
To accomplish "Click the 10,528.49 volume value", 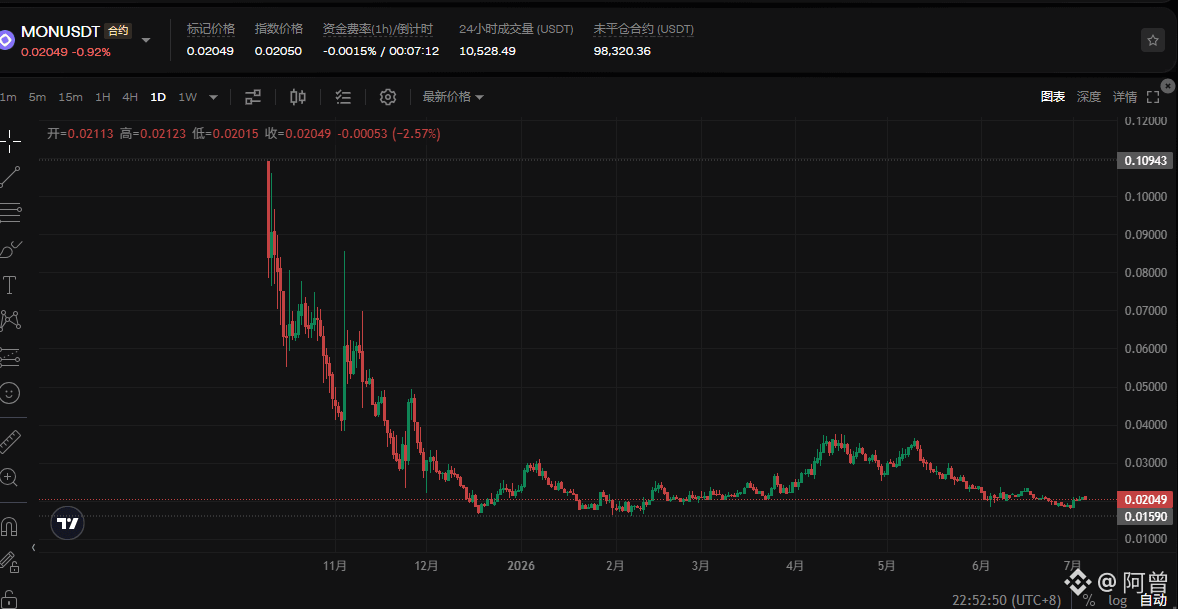I will (488, 51).
